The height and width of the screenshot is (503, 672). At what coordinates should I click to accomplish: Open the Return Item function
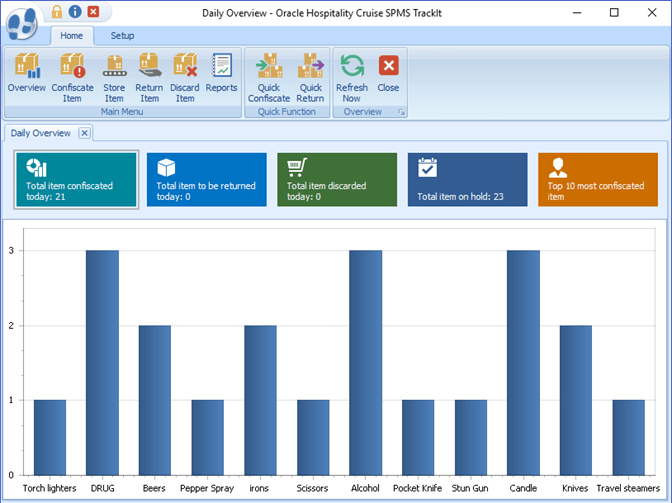tap(149, 78)
